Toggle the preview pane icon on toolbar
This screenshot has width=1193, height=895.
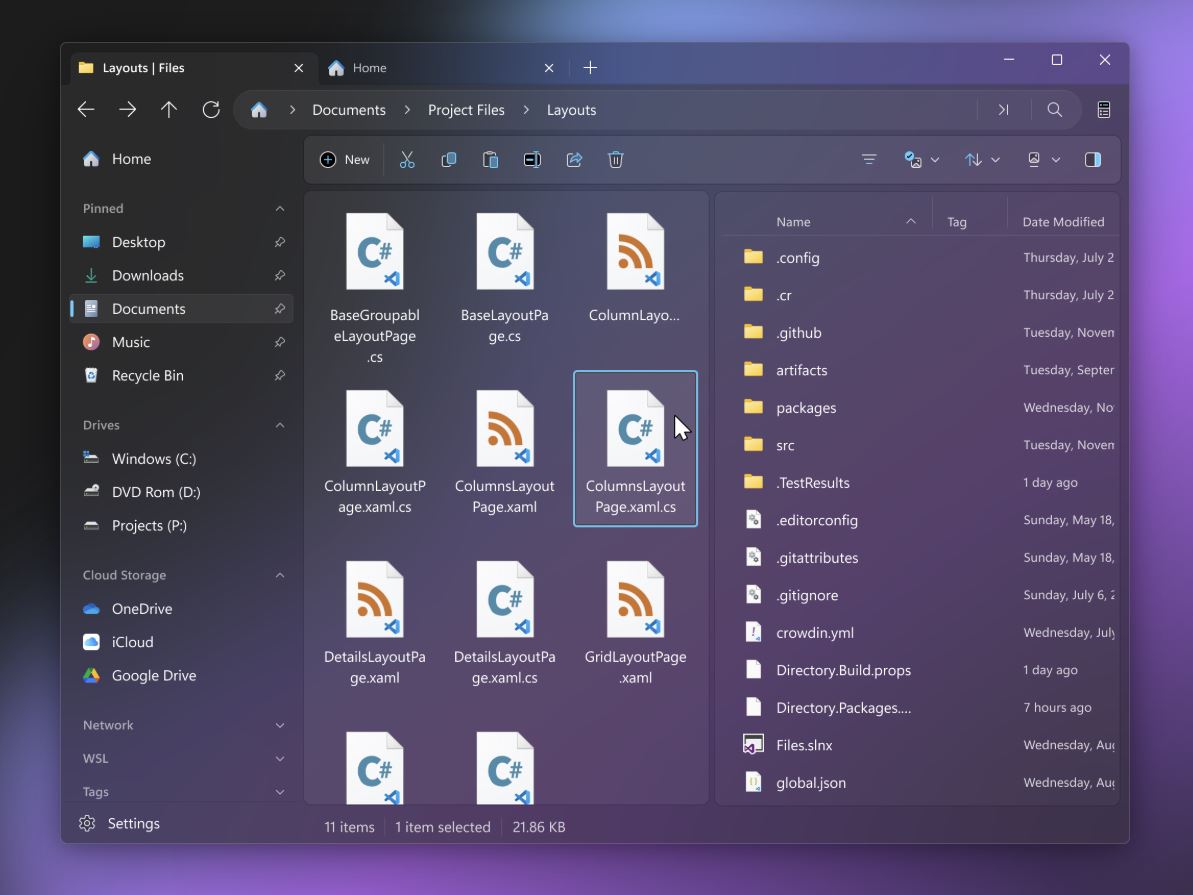tap(1034, 159)
